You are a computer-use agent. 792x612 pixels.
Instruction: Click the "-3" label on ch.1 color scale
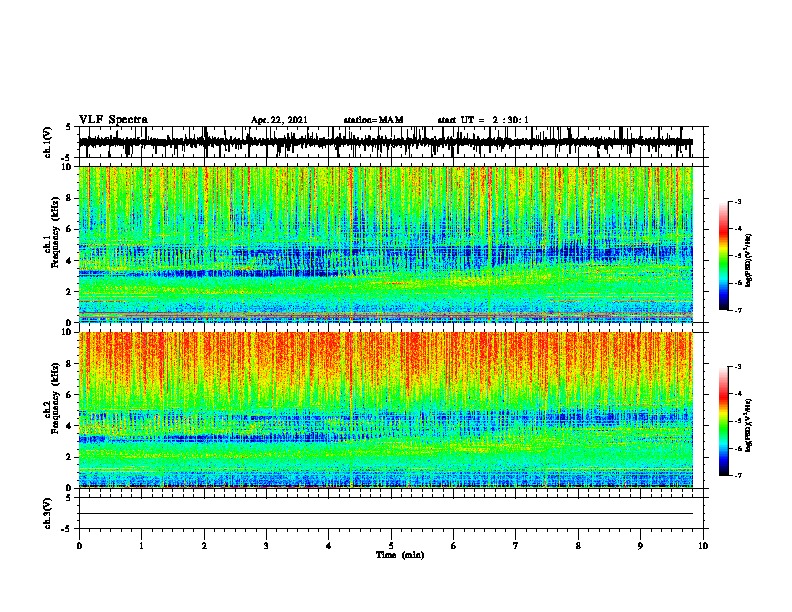[738, 201]
